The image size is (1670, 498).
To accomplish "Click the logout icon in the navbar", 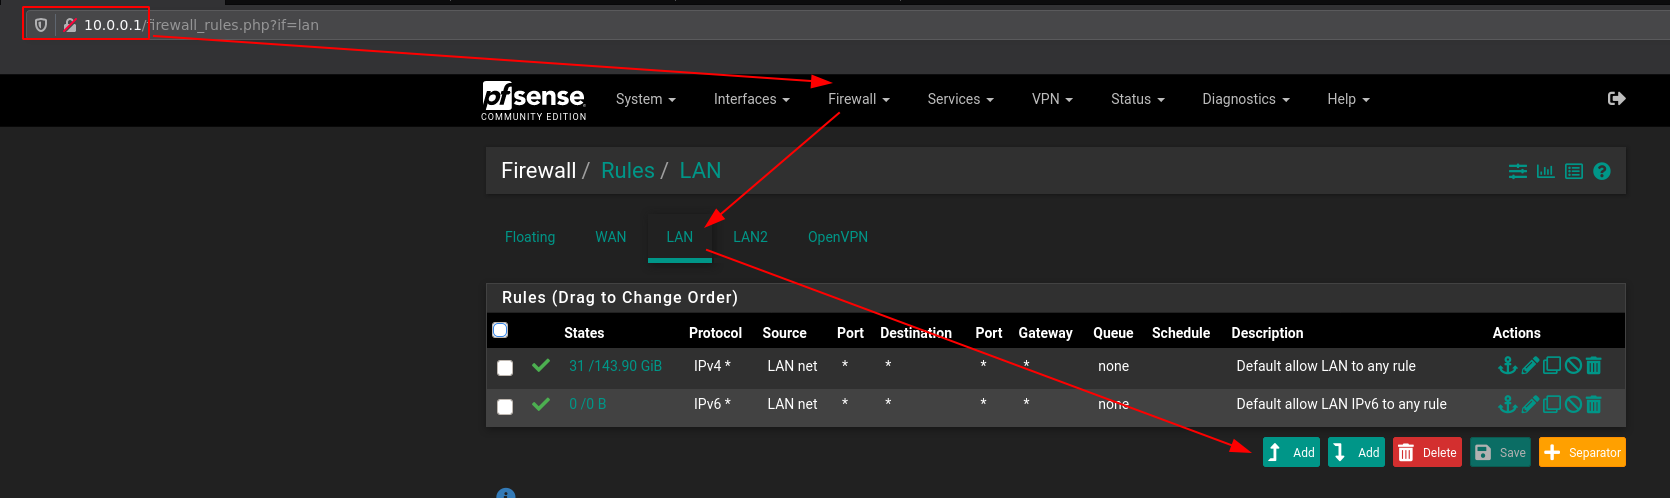I will [1617, 98].
